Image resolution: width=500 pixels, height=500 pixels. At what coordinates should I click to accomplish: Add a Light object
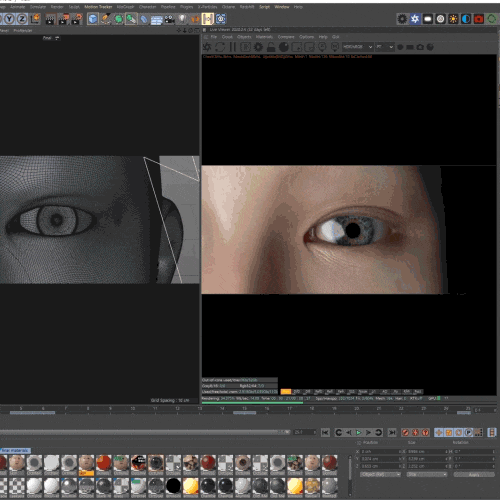coord(182,19)
